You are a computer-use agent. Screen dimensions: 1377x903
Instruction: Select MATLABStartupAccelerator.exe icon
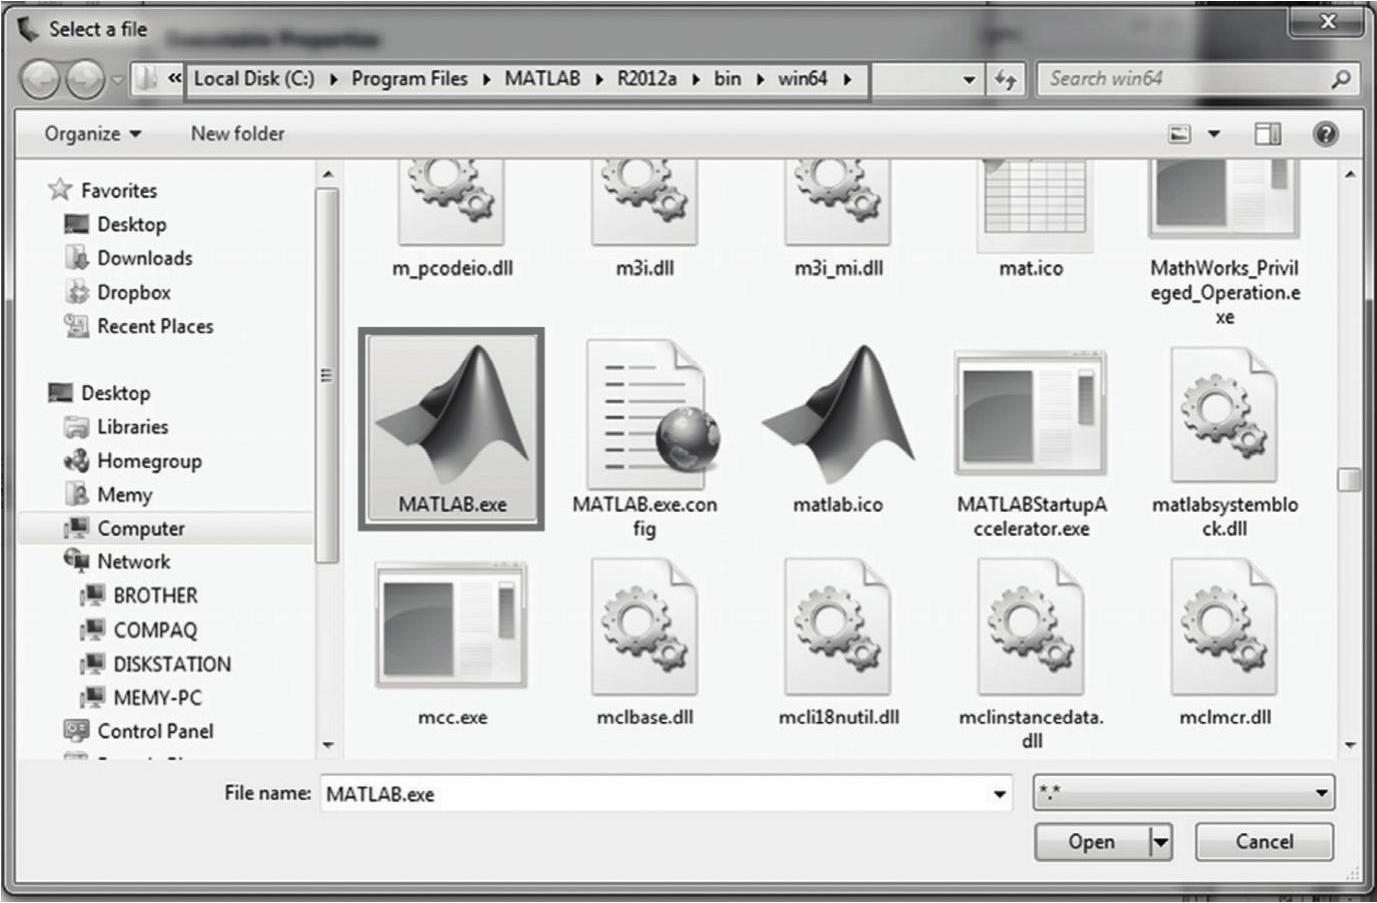pyautogui.click(x=1031, y=415)
